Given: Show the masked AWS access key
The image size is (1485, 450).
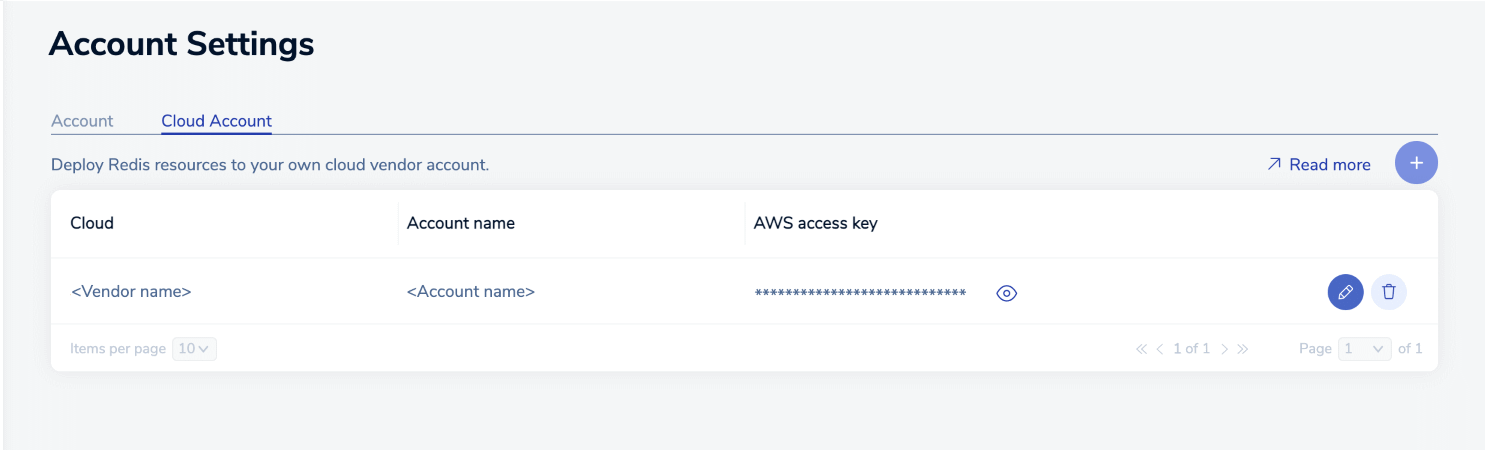Looking at the screenshot, I should (x=1007, y=293).
